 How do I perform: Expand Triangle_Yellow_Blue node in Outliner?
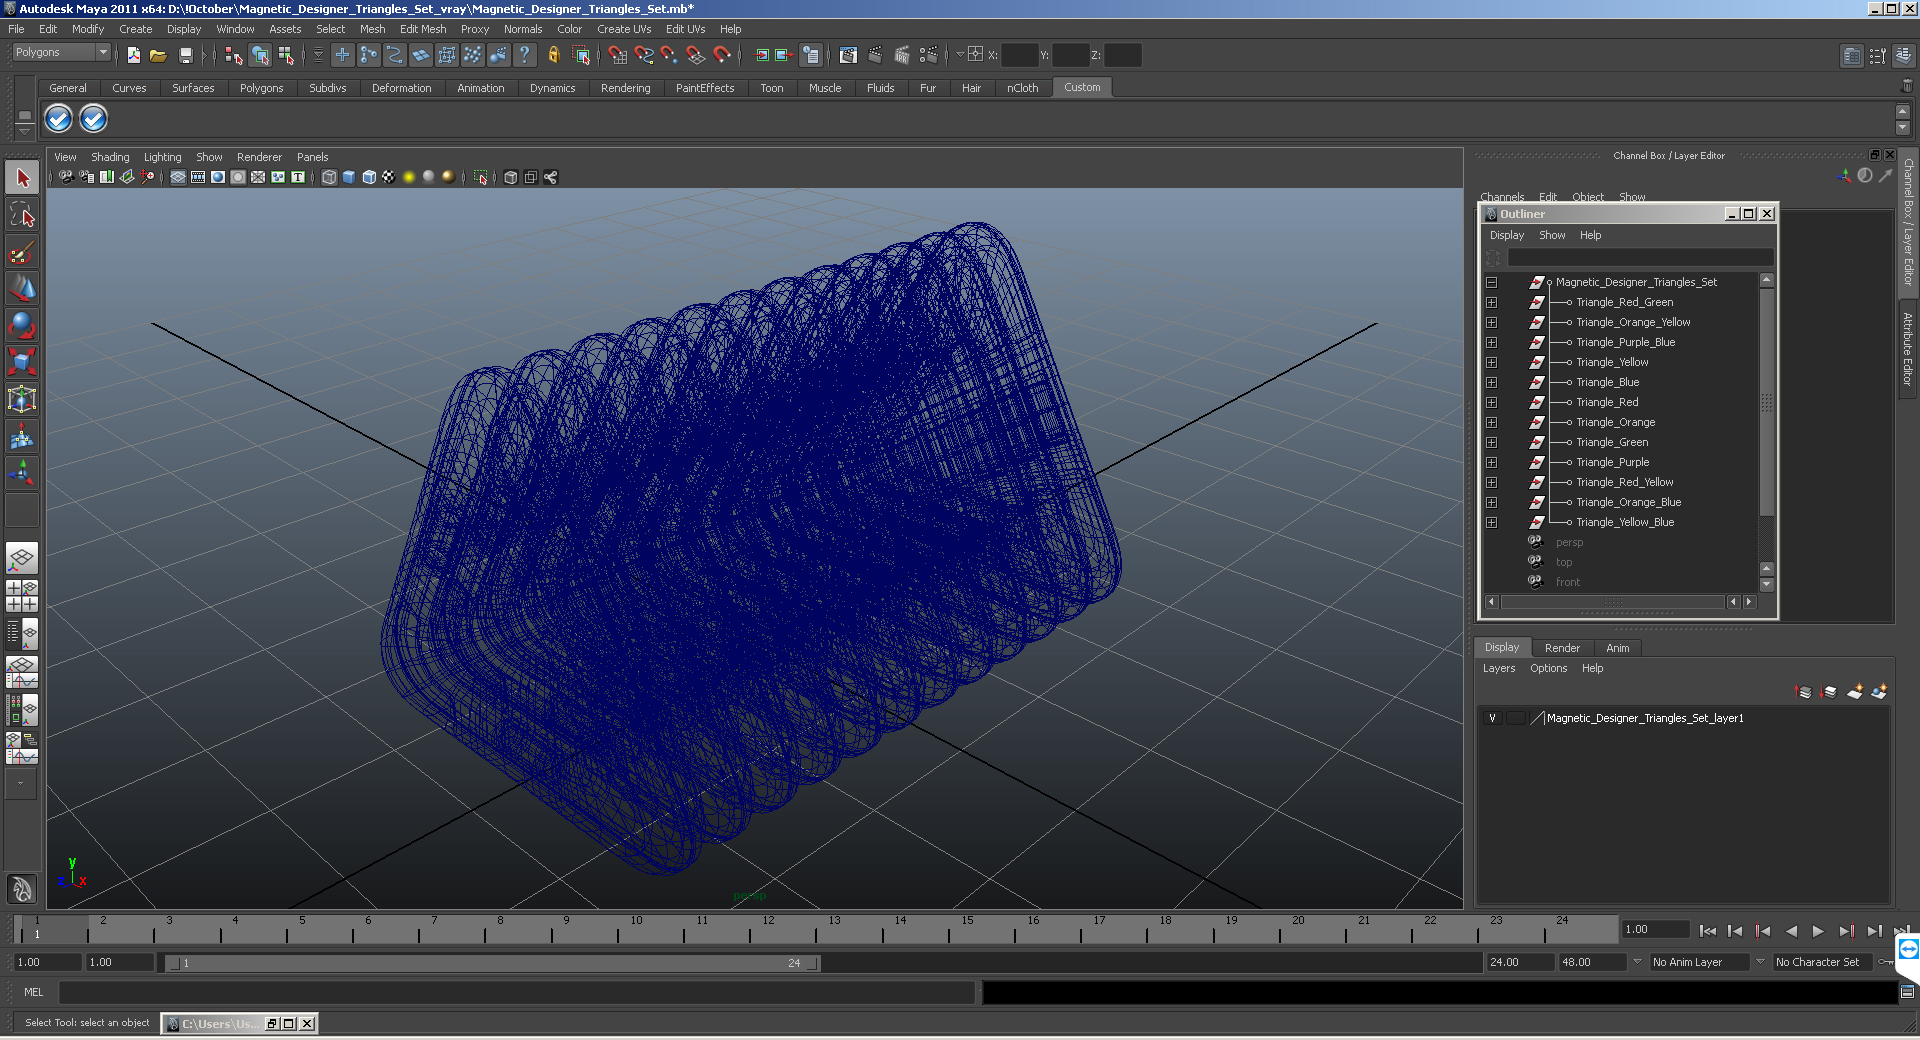click(1491, 522)
